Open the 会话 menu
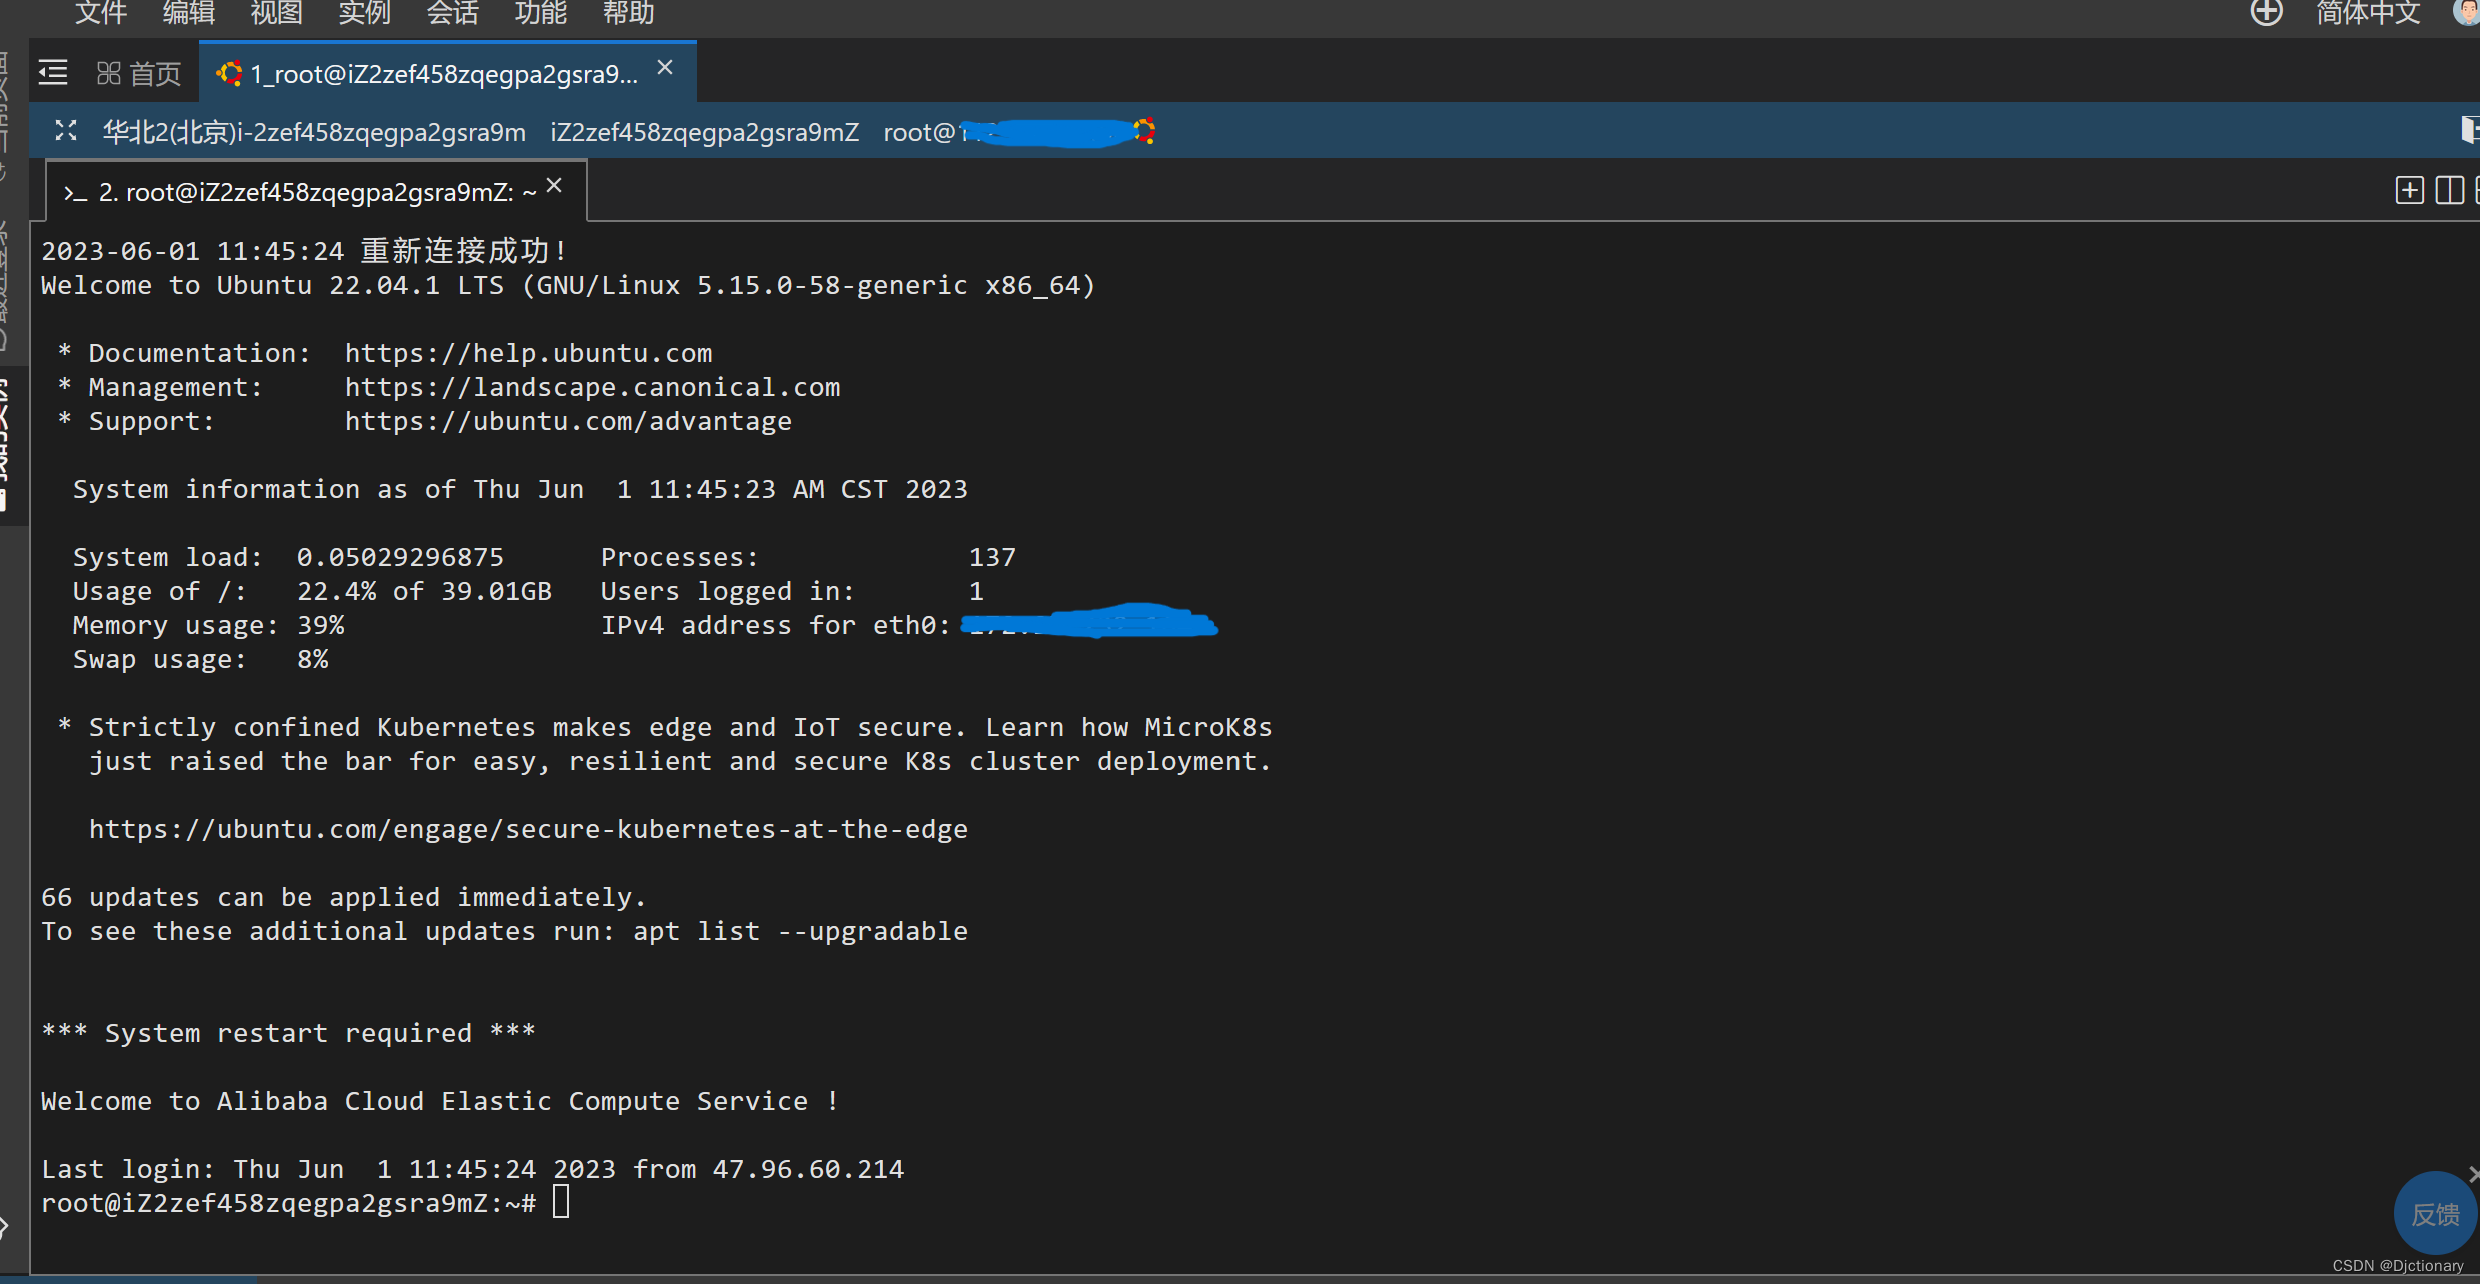 453,13
